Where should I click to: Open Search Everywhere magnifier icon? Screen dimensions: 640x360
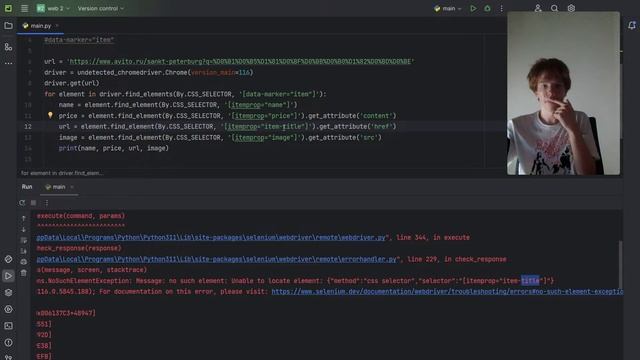coord(554,8)
